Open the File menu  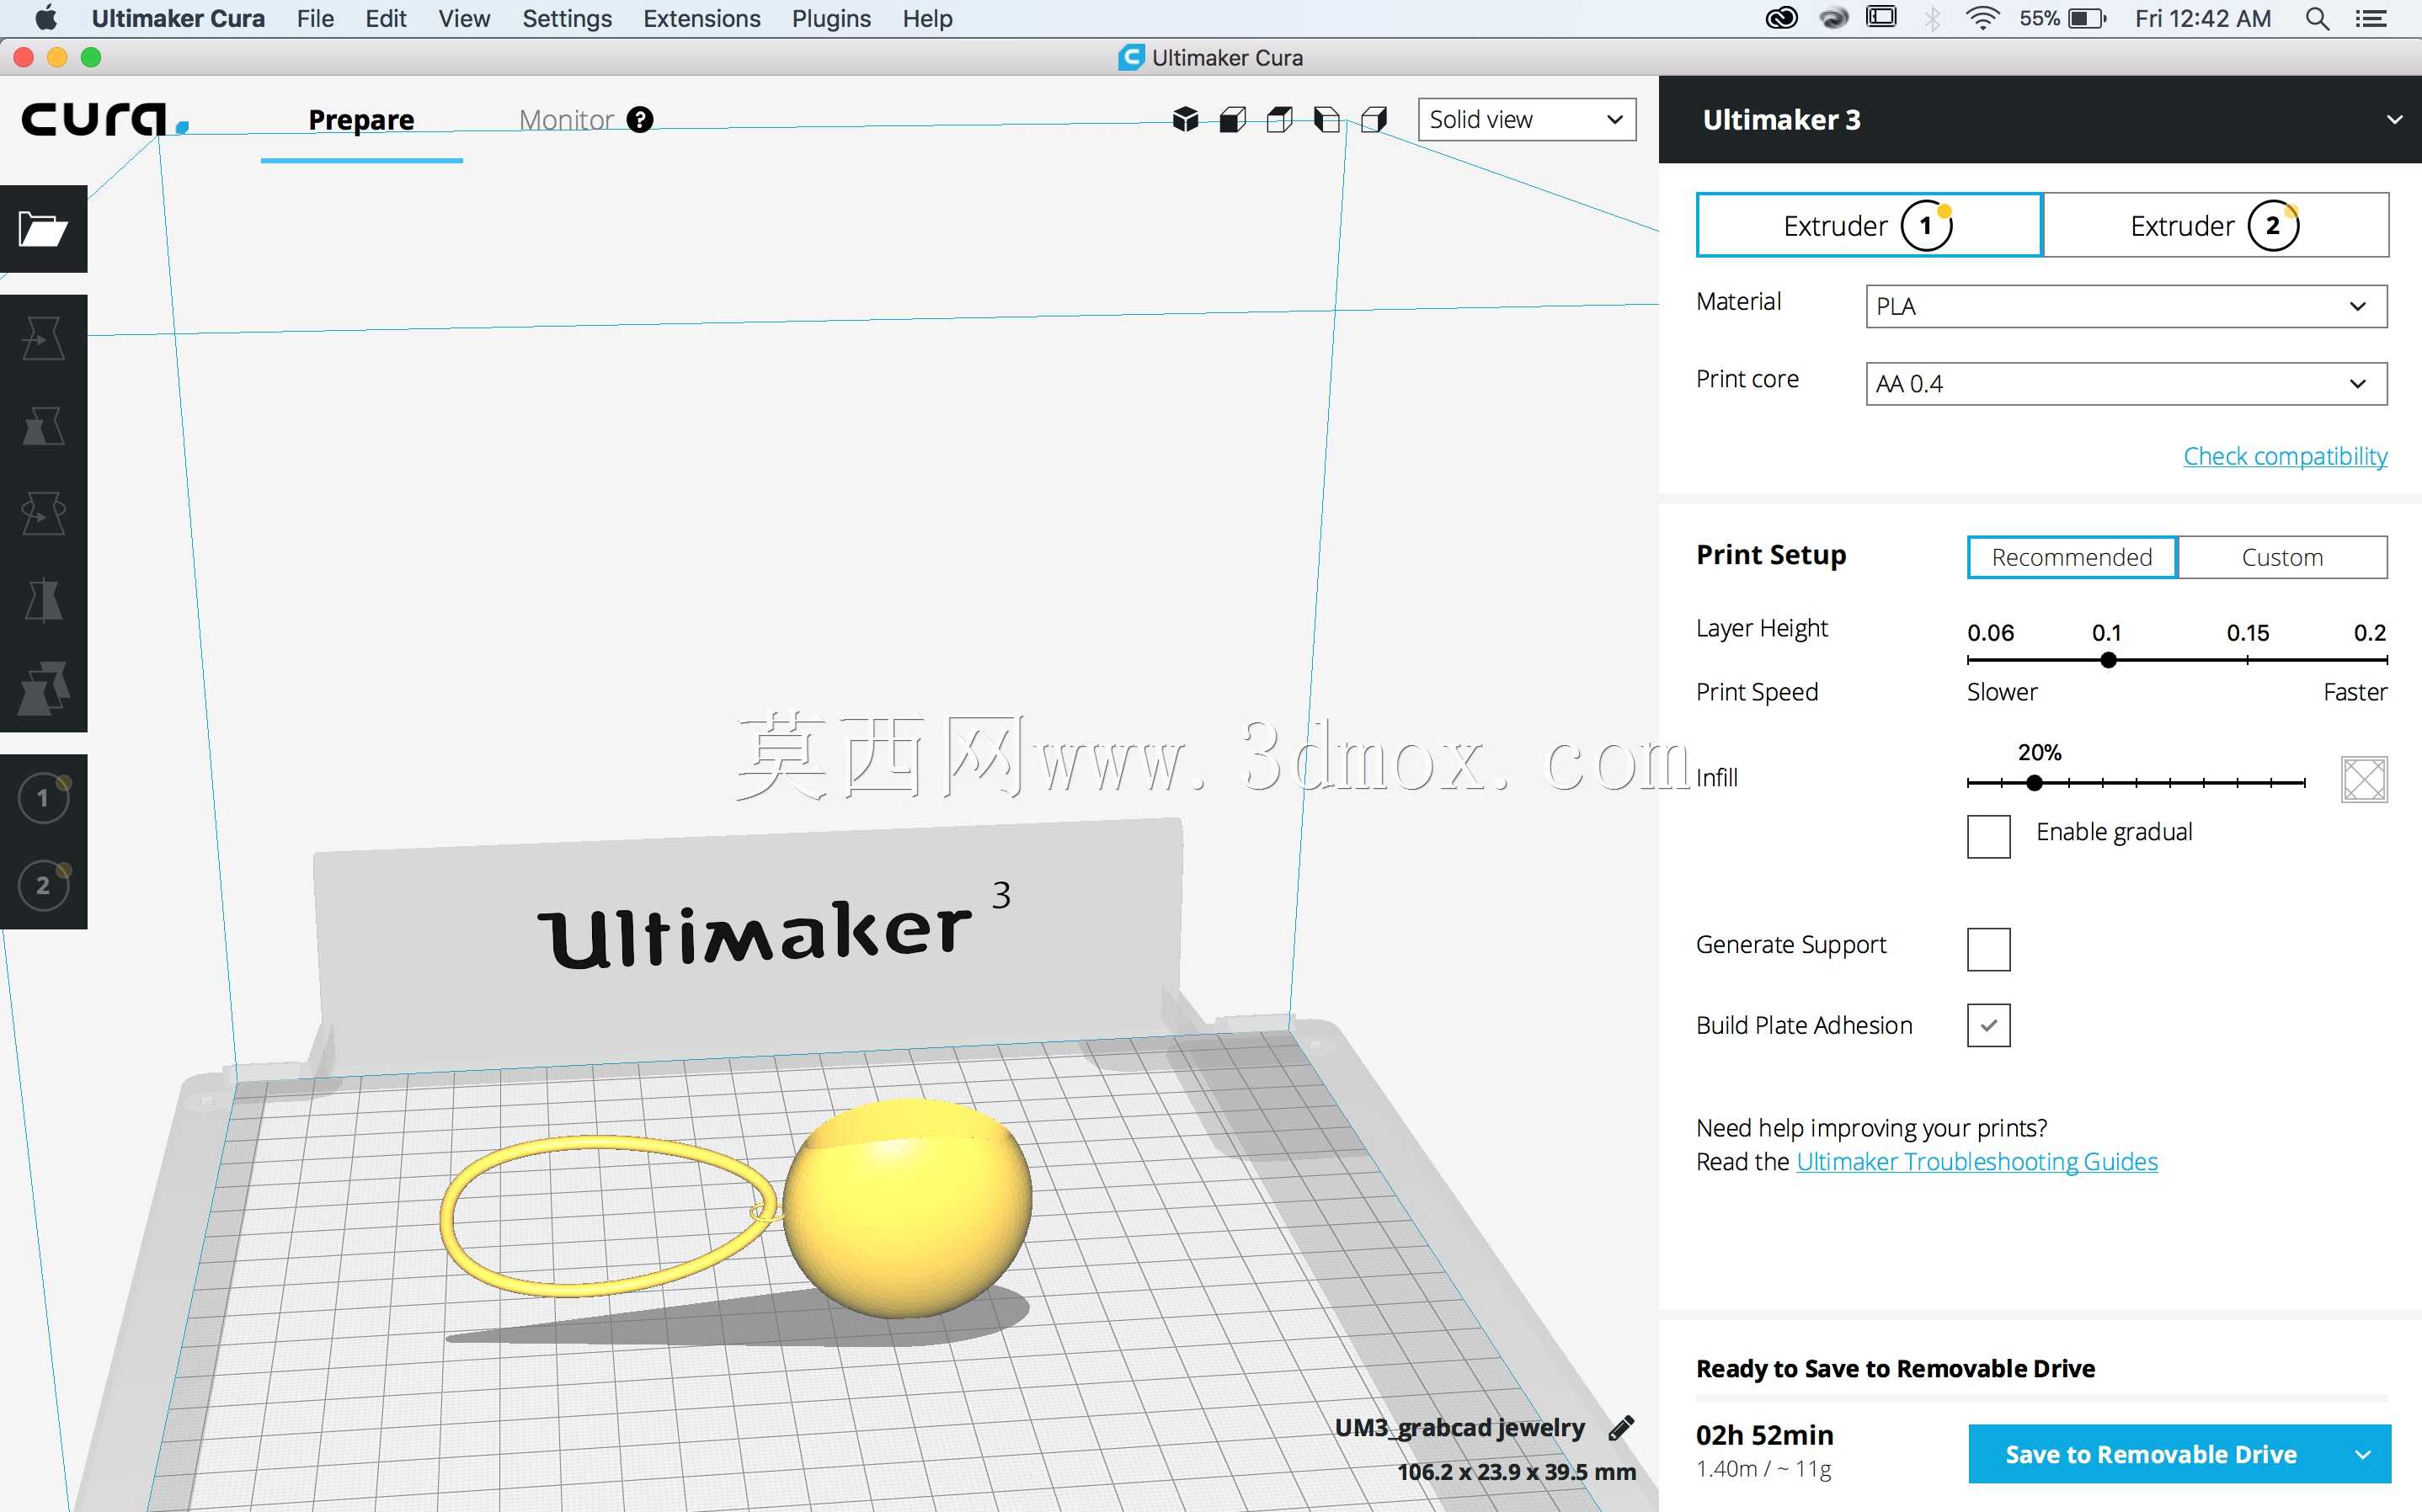(x=315, y=18)
